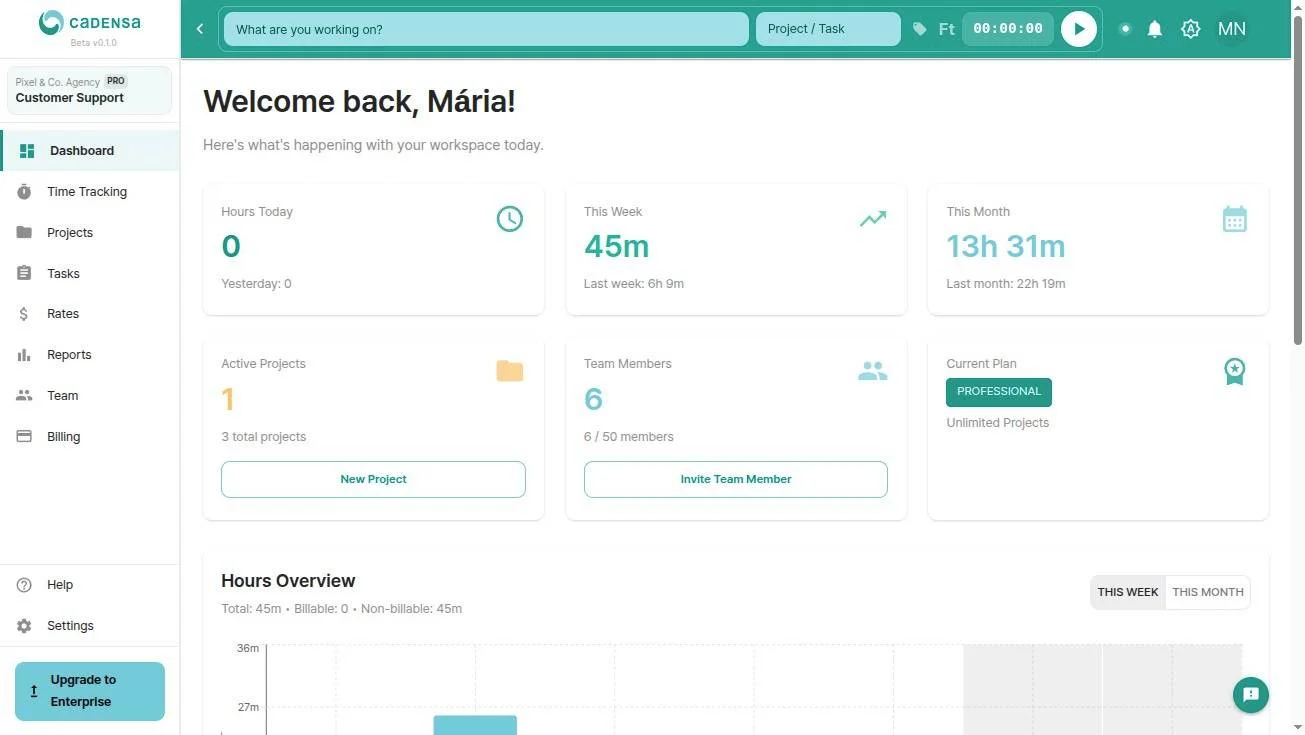Click 'Last month: 22h 19m' text
1305x735 pixels.
point(1006,284)
